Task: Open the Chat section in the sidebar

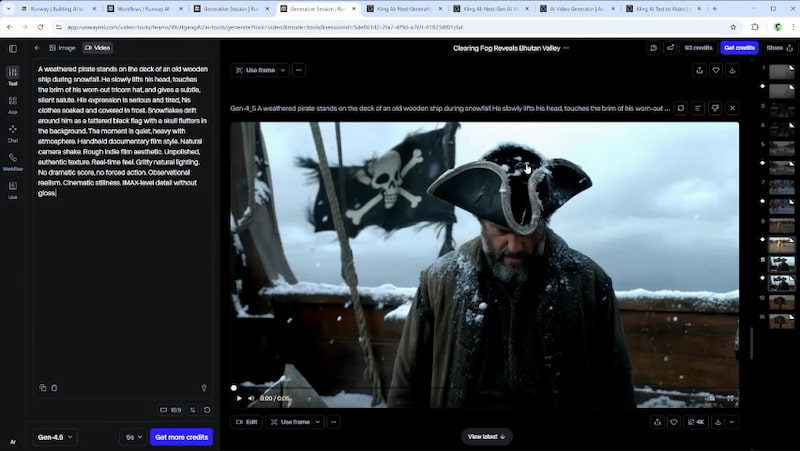Action: (x=13, y=131)
